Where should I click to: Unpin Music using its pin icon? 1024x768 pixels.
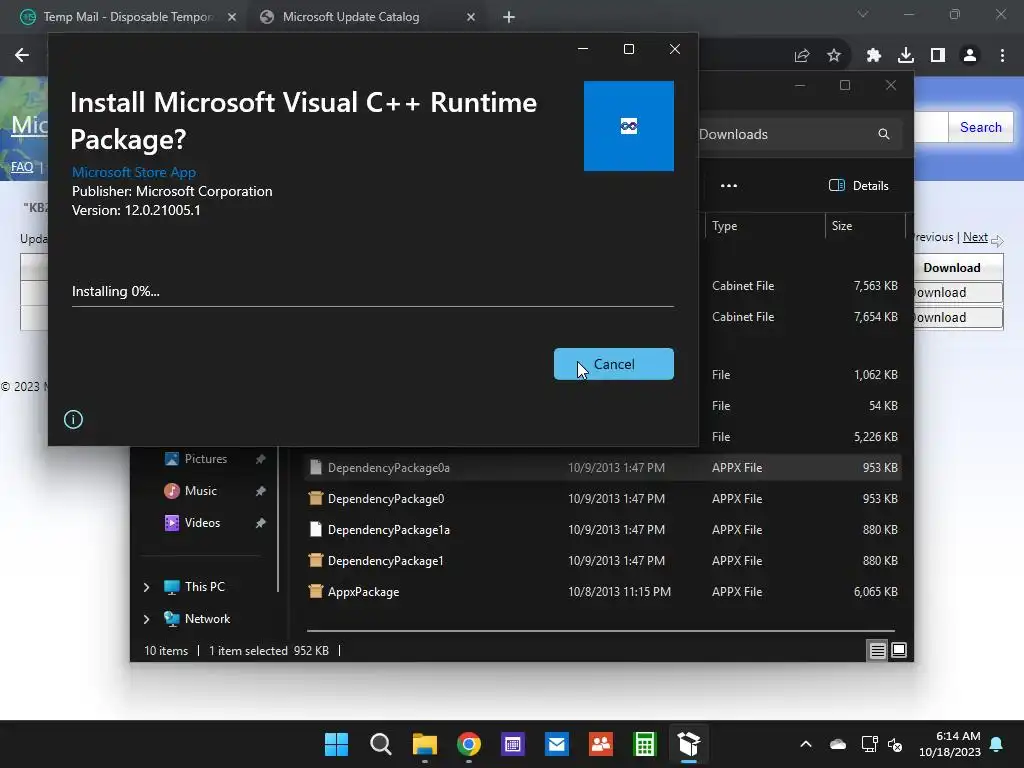click(261, 490)
